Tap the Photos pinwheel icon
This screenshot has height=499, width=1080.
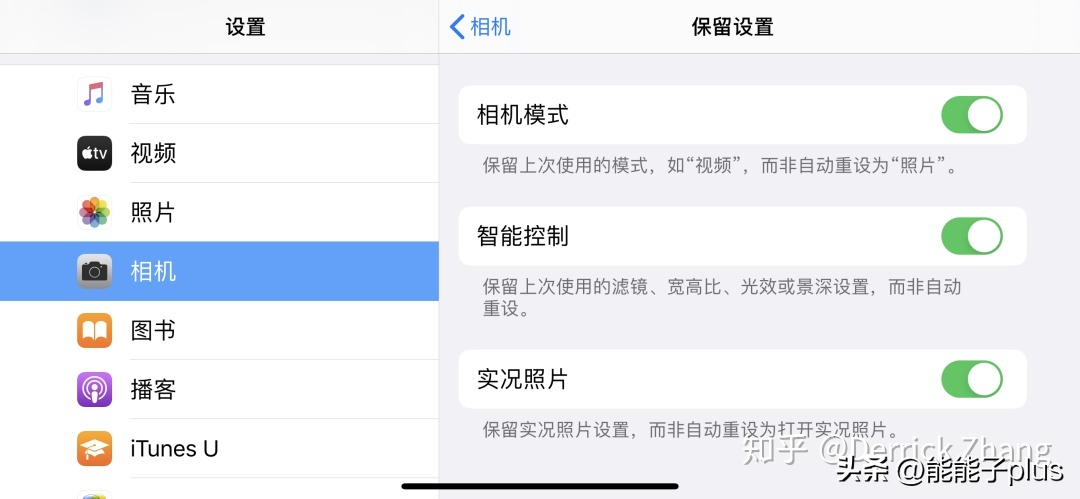(94, 212)
